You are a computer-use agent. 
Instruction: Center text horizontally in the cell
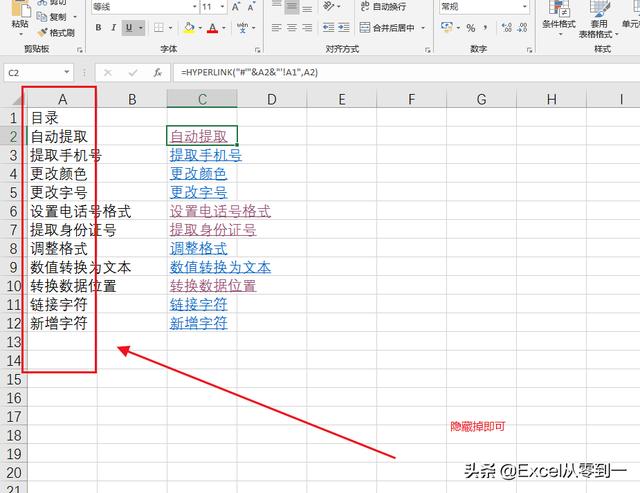pos(292,28)
